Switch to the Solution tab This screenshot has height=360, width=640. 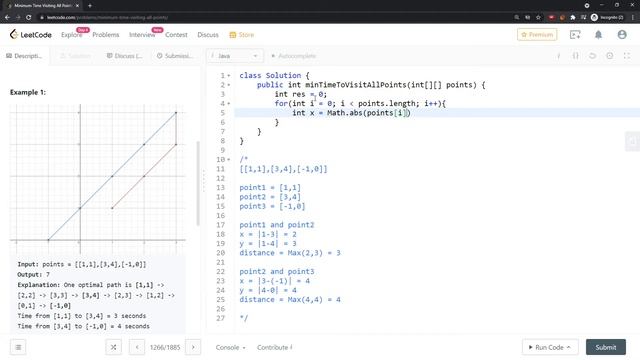click(76, 56)
